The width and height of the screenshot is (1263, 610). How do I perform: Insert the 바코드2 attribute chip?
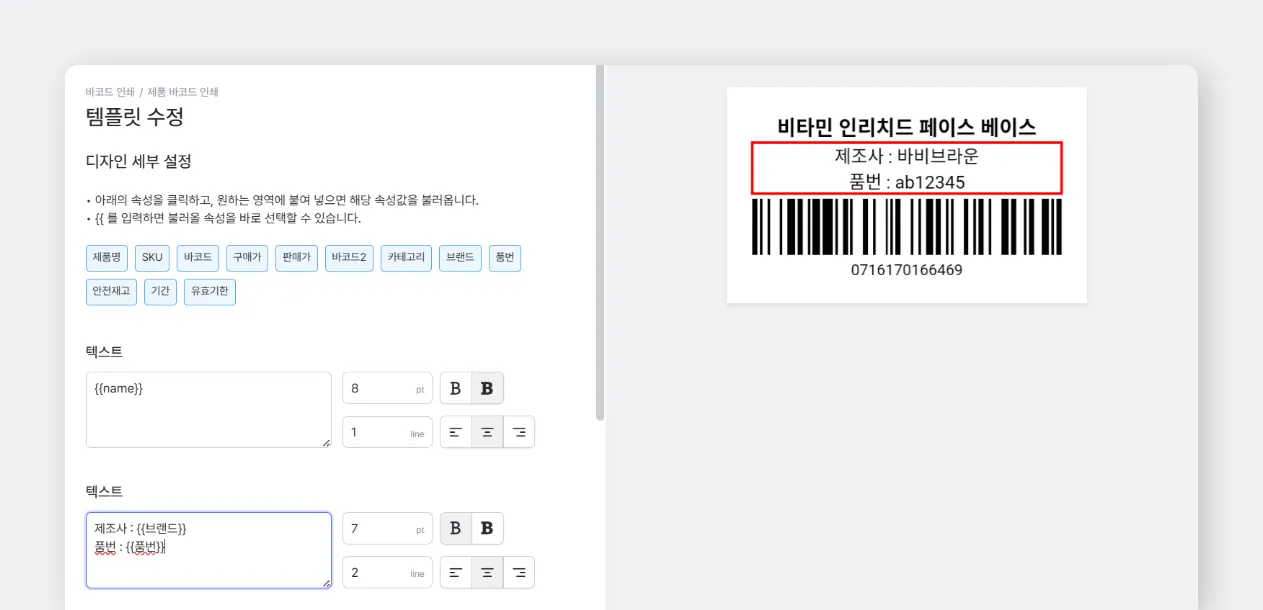pos(349,258)
